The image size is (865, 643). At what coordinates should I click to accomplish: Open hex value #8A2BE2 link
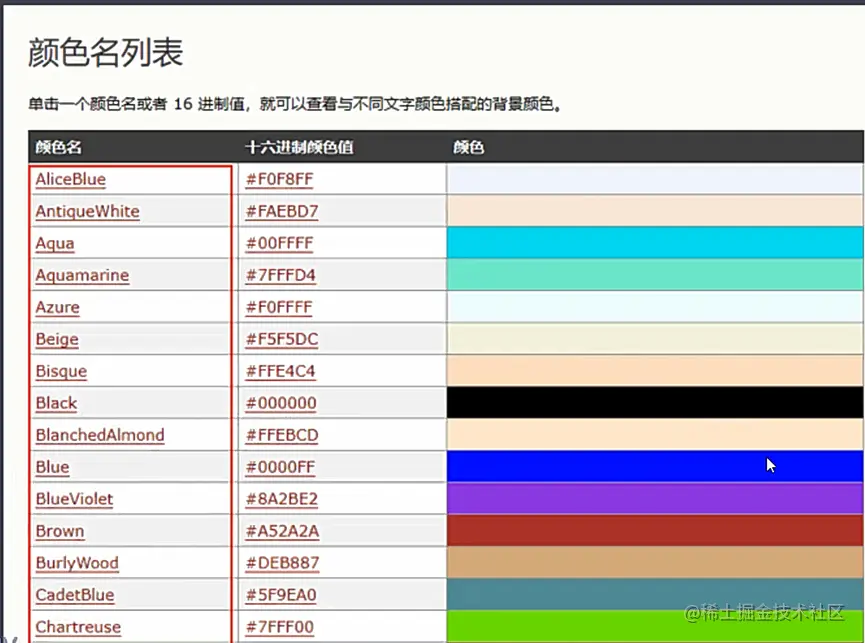point(281,499)
